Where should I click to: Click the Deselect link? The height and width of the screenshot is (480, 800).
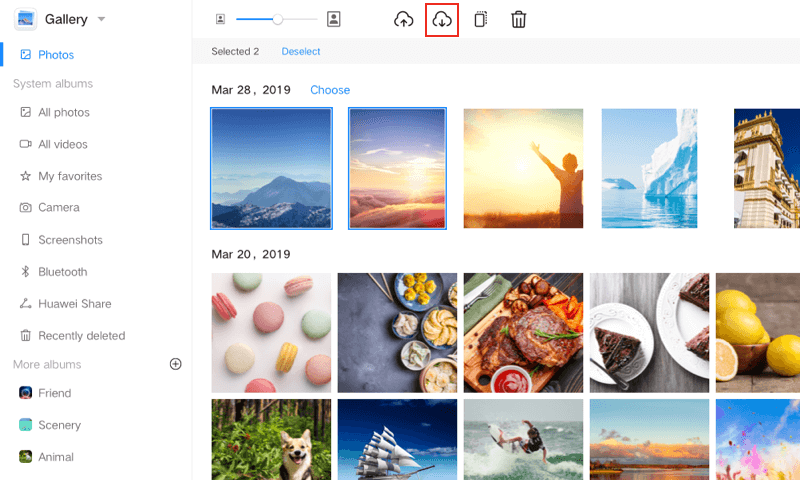[x=301, y=51]
